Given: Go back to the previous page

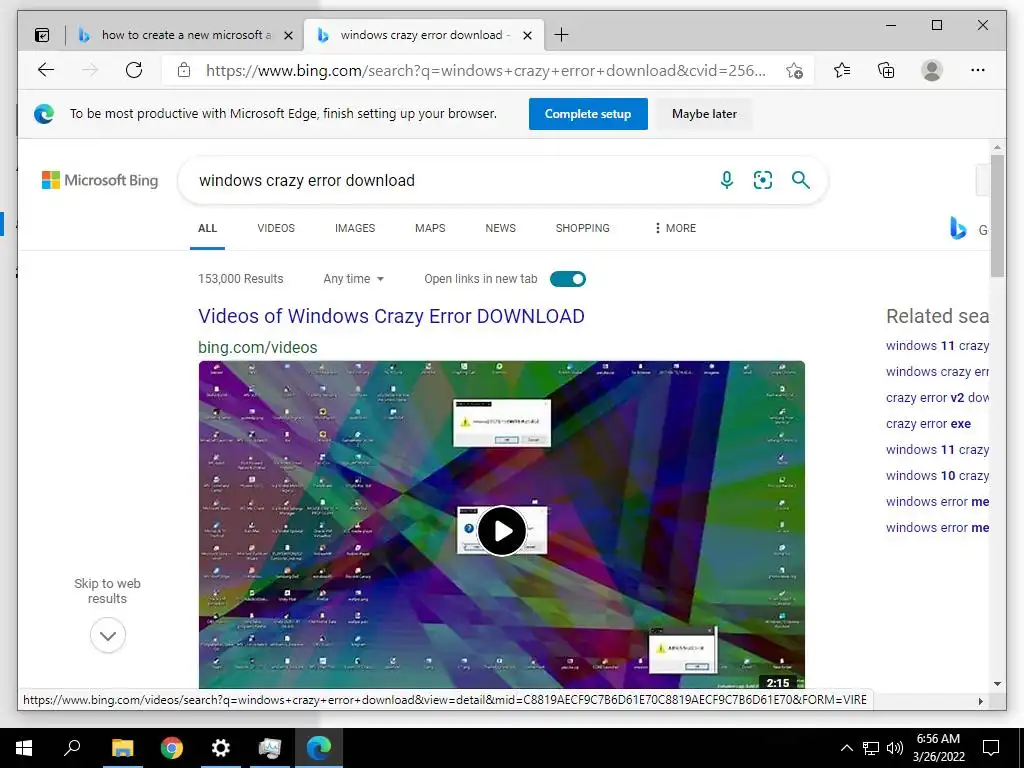Looking at the screenshot, I should coord(46,70).
